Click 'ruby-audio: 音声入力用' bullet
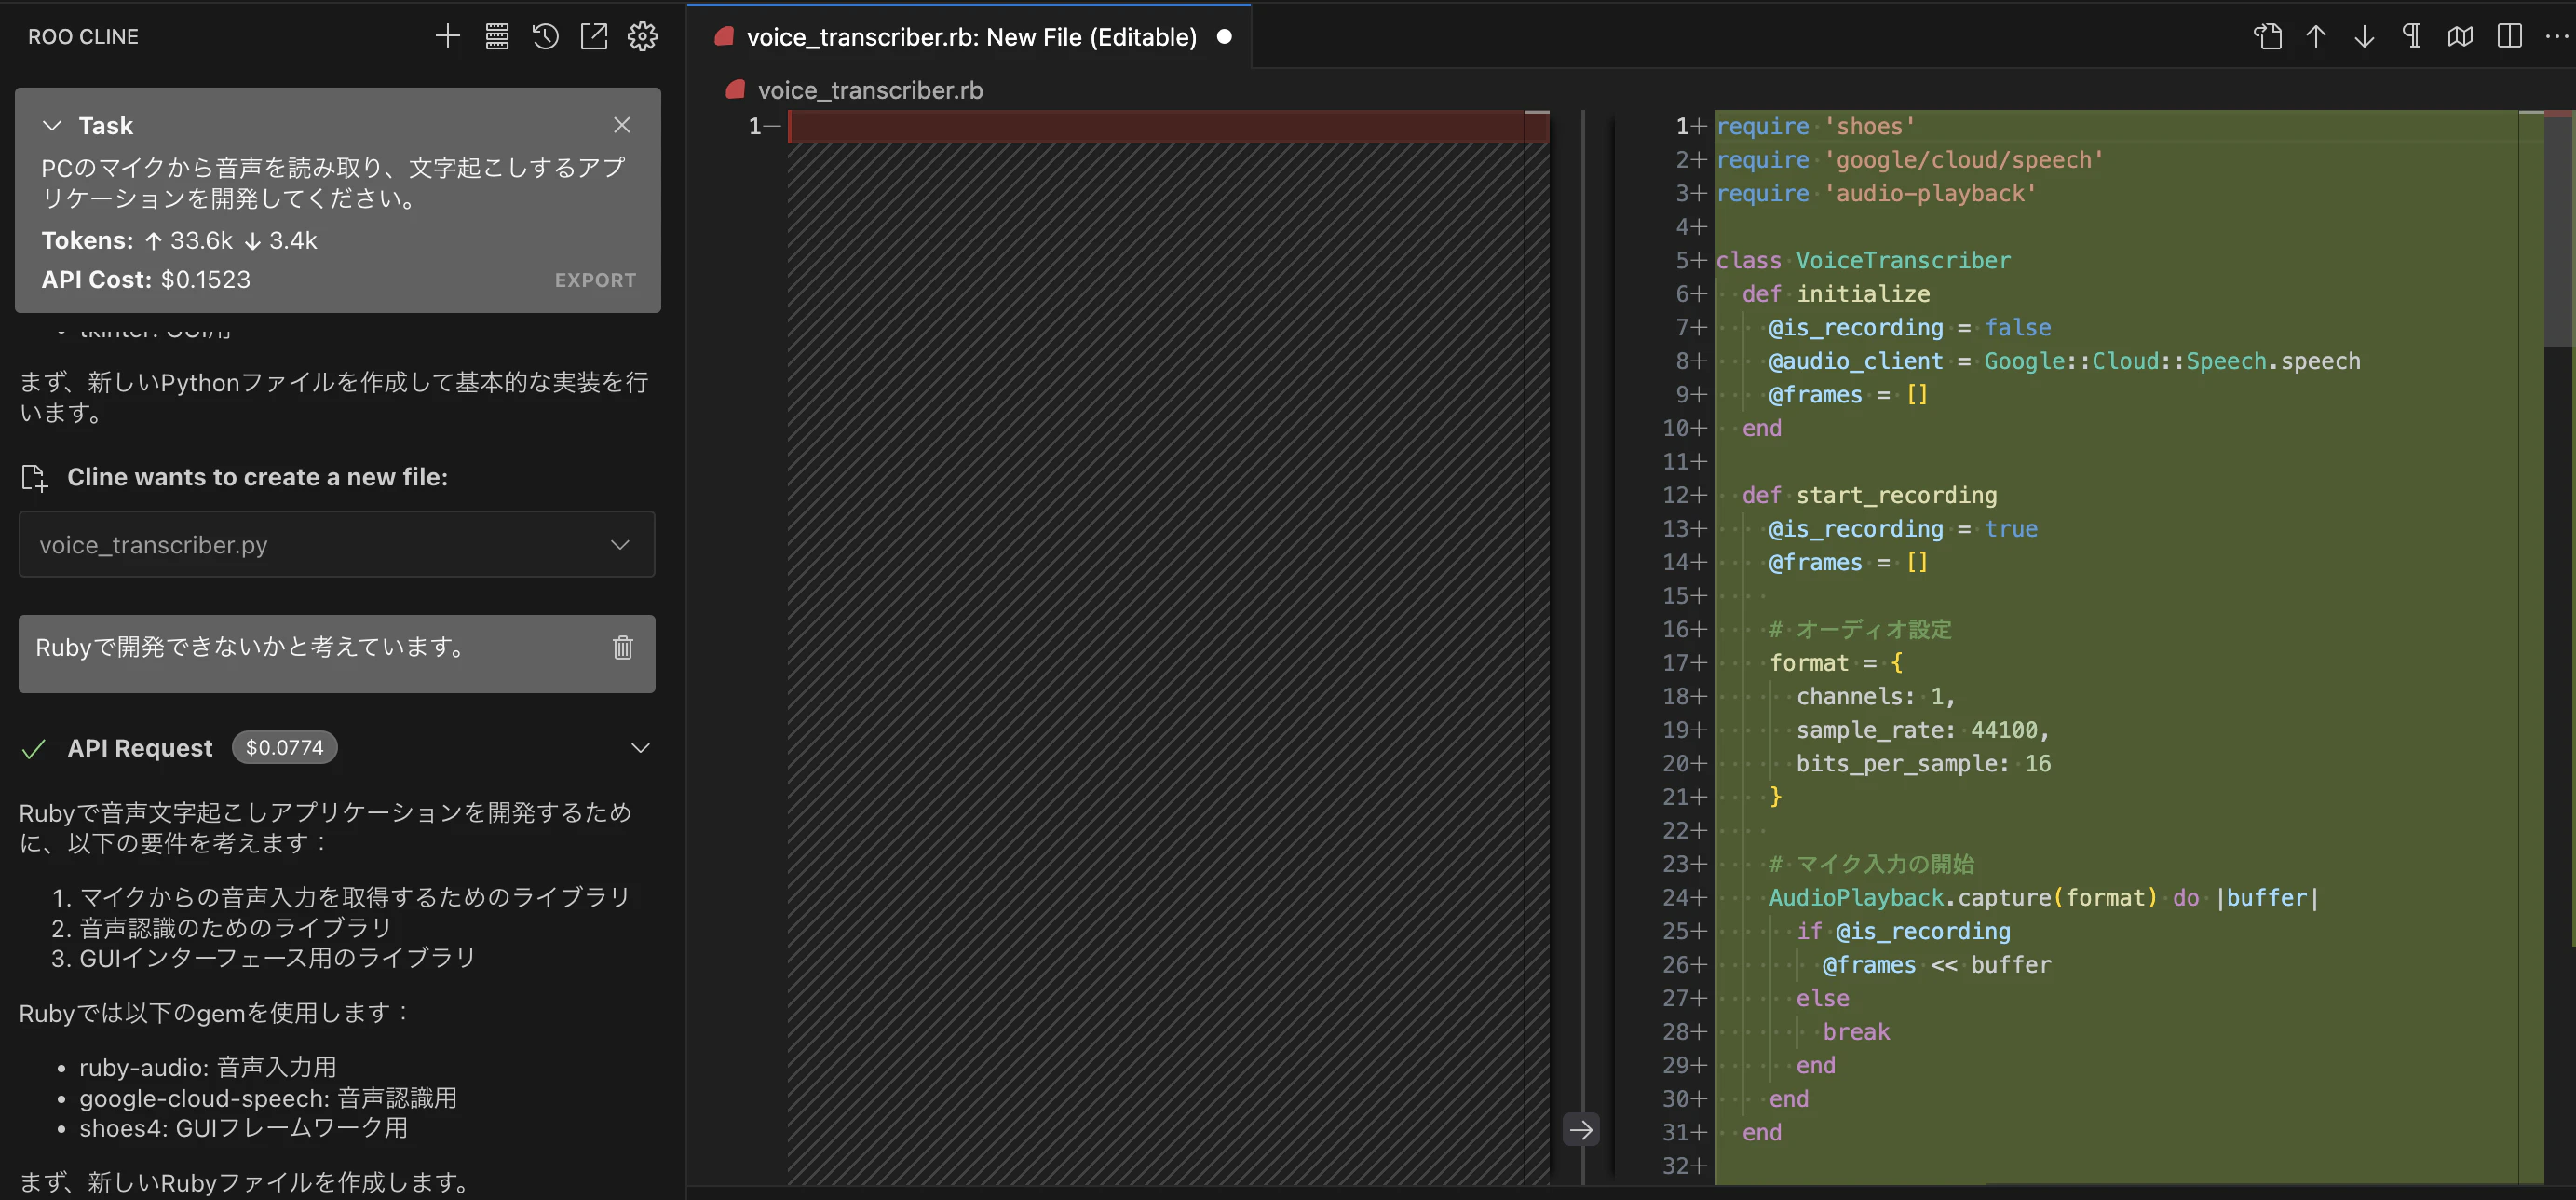This screenshot has width=2576, height=1200. click(208, 1068)
